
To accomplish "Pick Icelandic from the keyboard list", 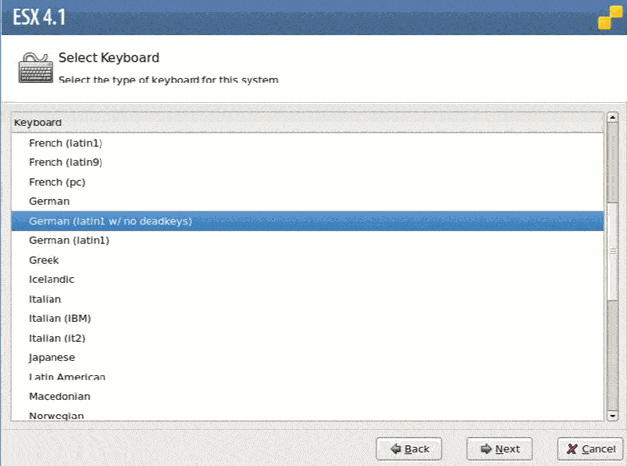I will point(52,279).
